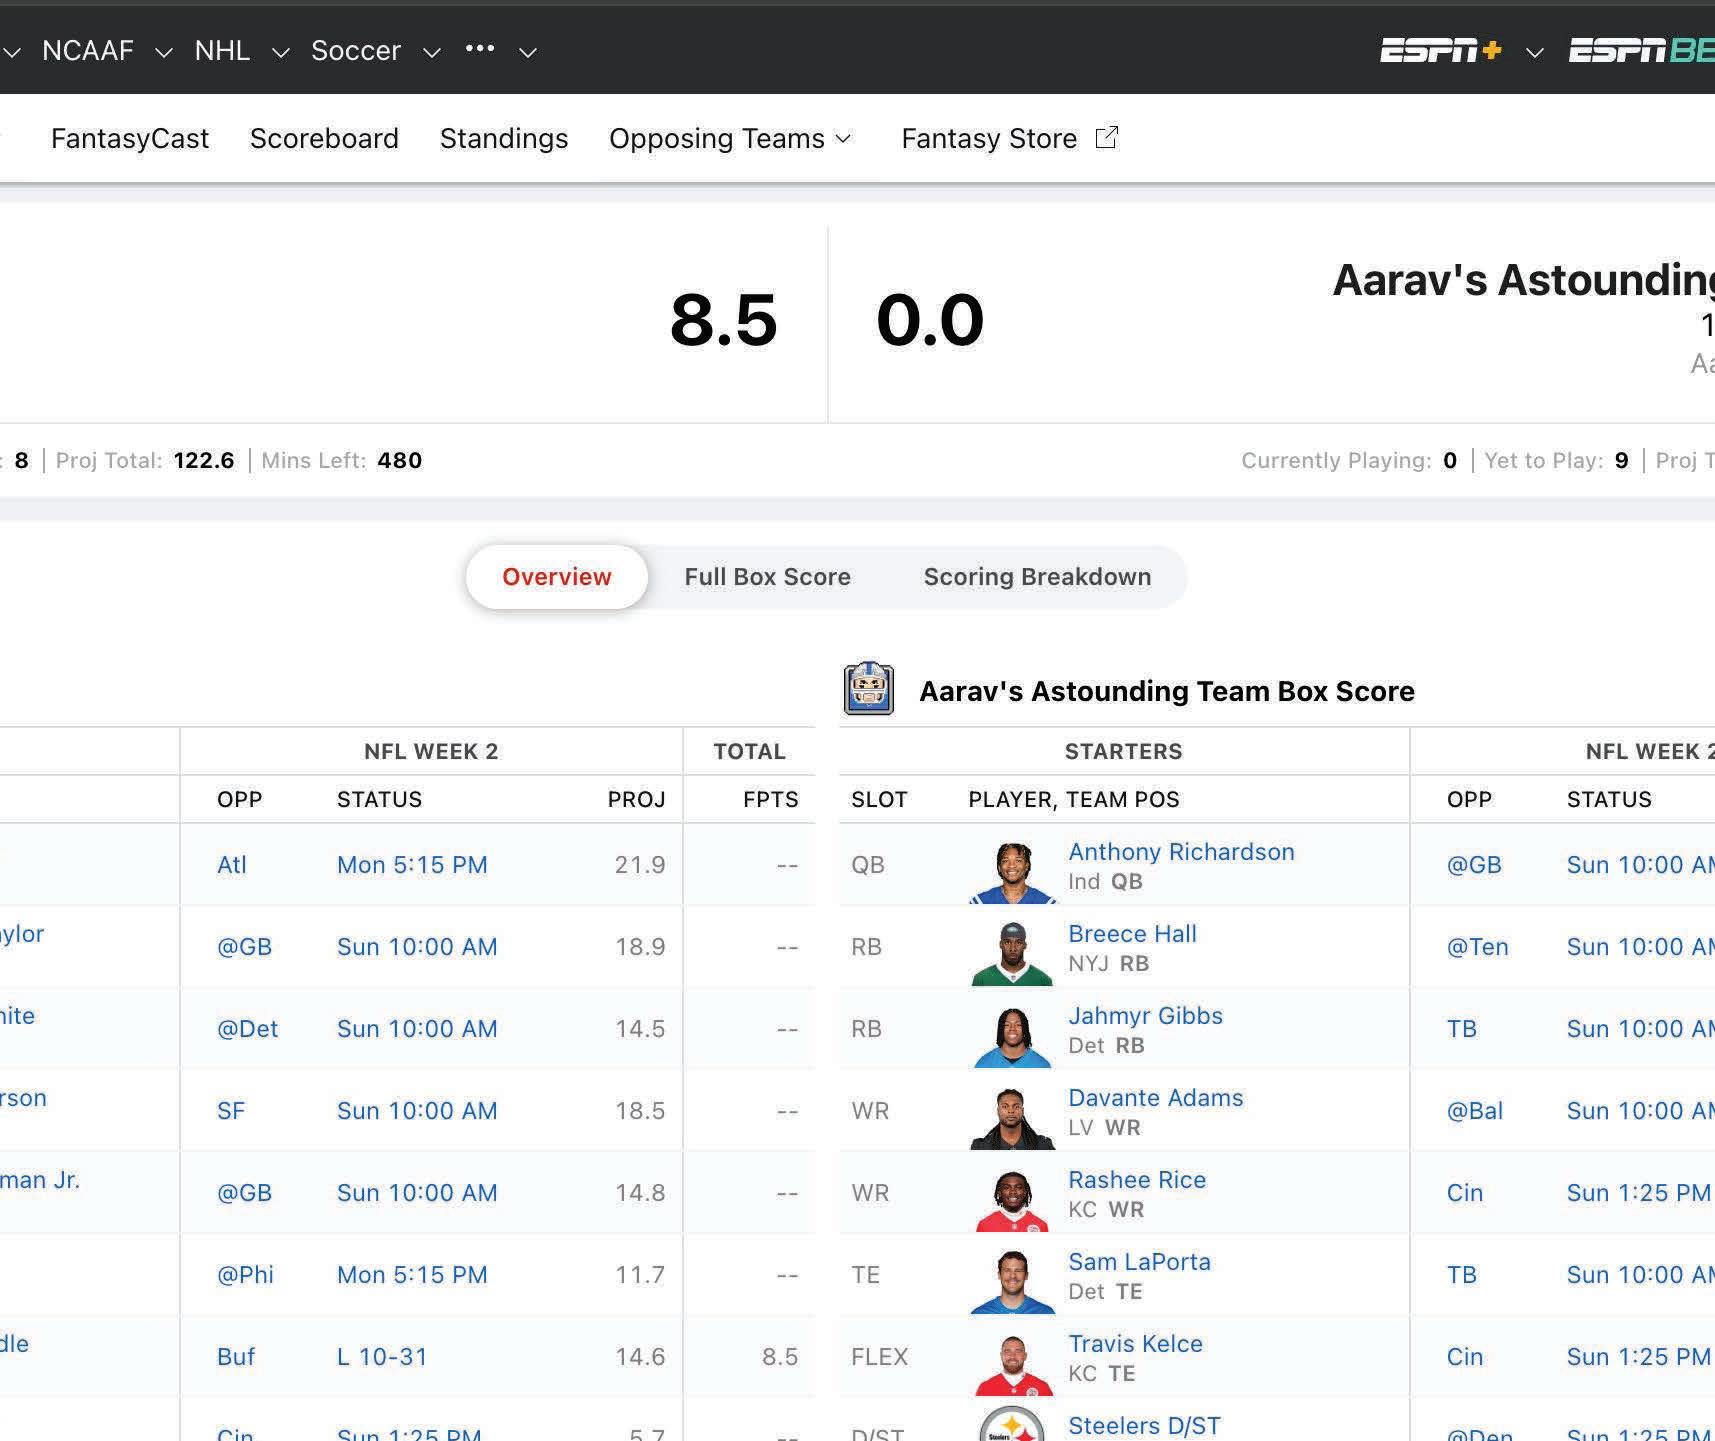Image resolution: width=1715 pixels, height=1441 pixels.
Task: Click the Mon 5:15 PM status for @Phi
Action: point(412,1275)
